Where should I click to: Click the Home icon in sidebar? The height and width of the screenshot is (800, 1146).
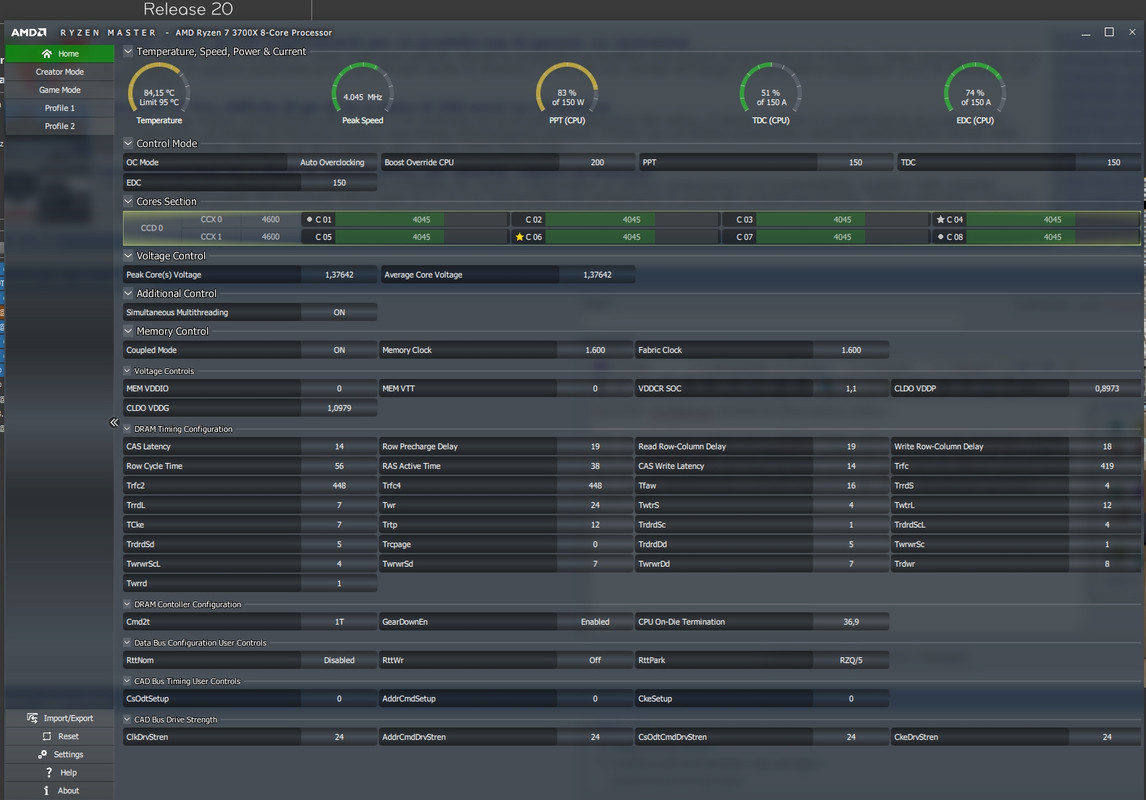coord(47,53)
